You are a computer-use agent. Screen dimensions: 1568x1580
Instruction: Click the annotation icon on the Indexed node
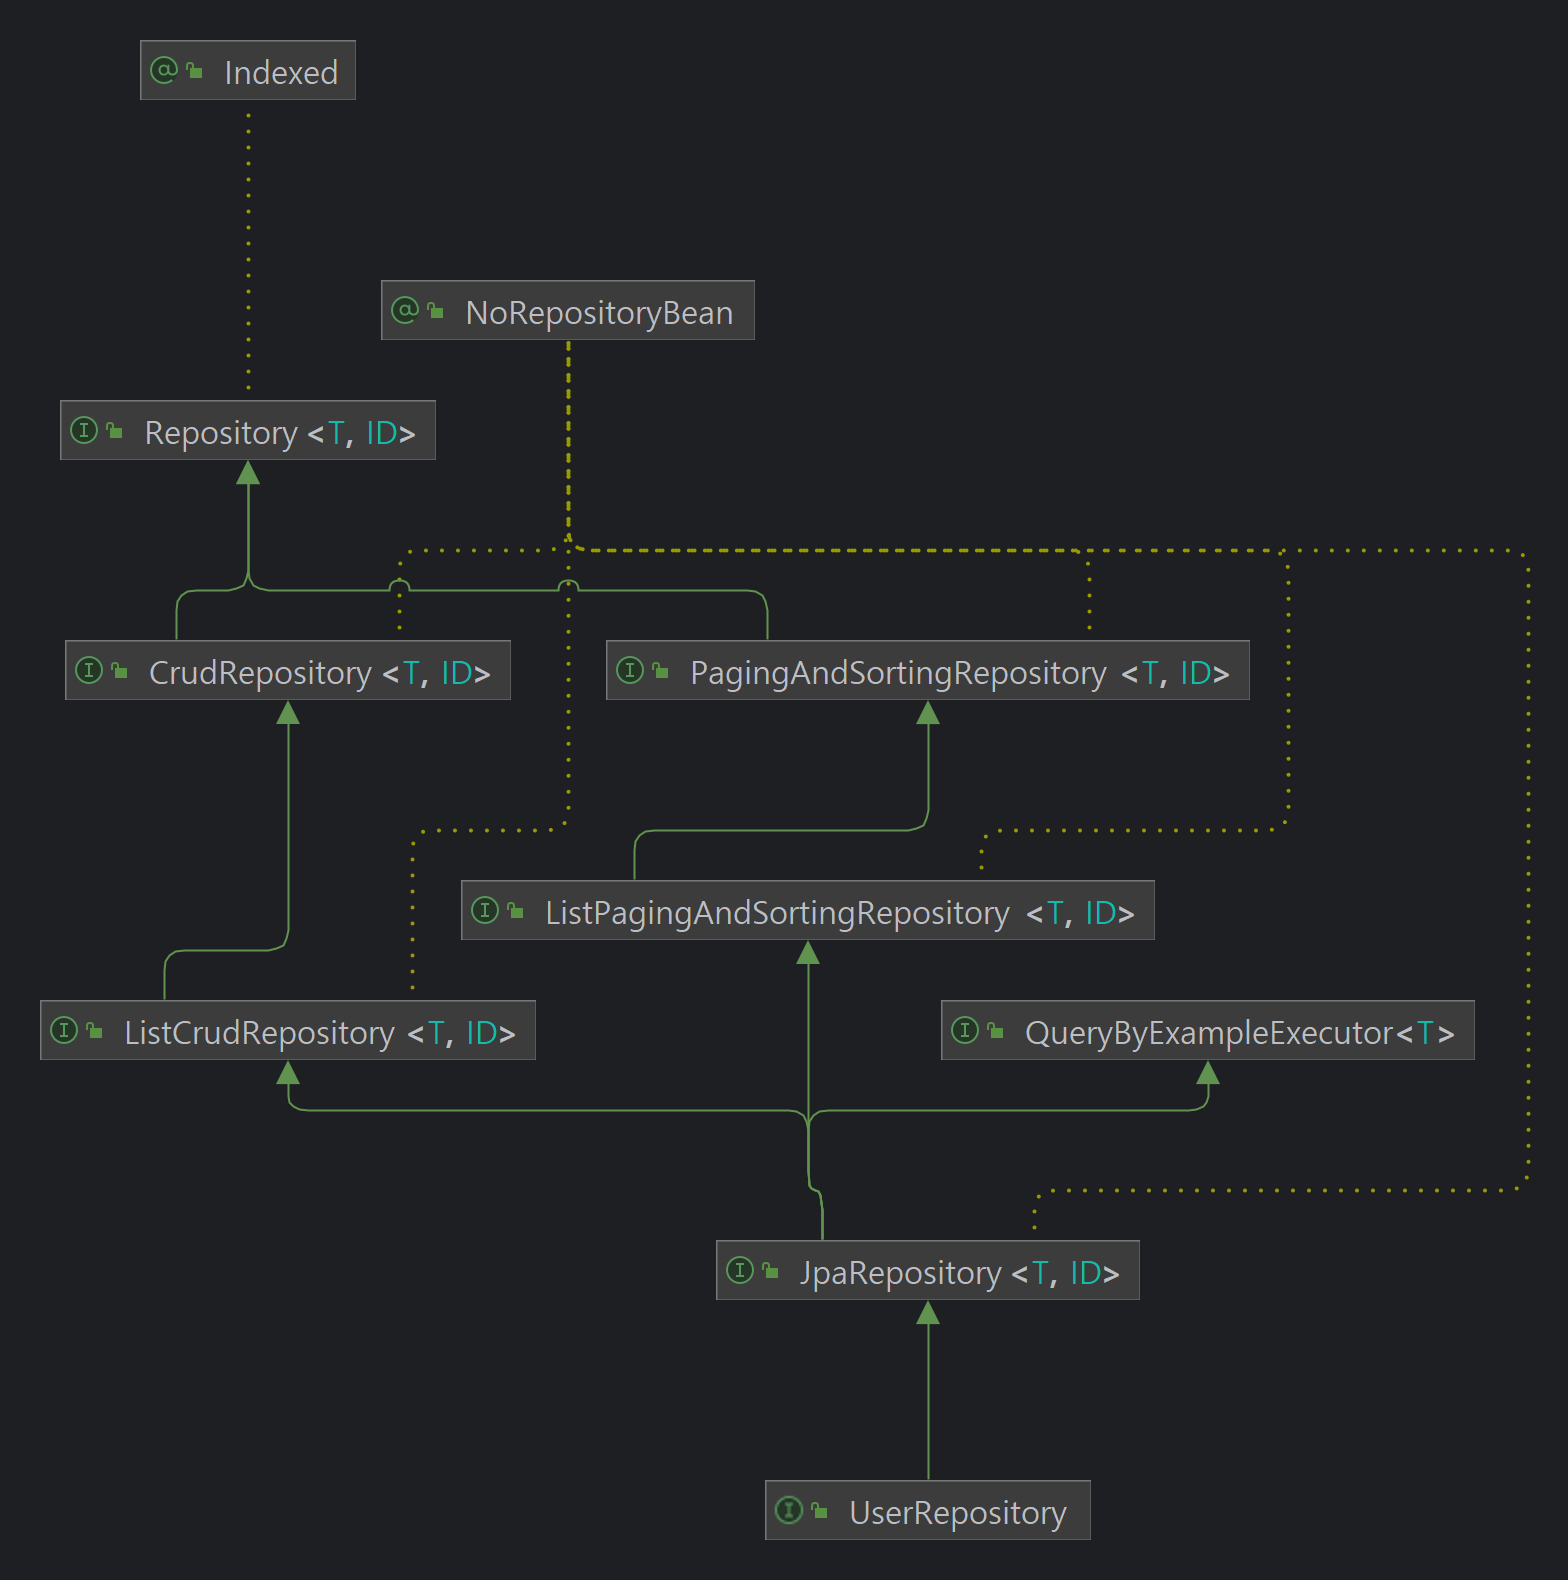(163, 70)
